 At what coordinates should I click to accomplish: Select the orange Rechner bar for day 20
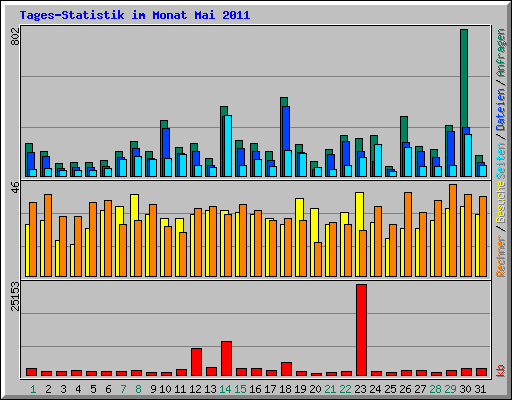click(x=318, y=259)
